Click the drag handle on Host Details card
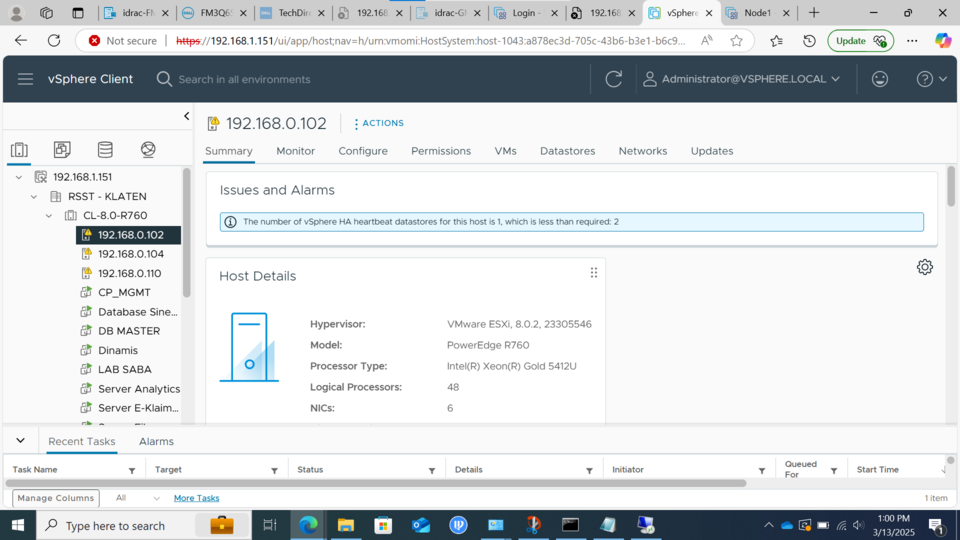This screenshot has height=540, width=960. click(x=593, y=273)
